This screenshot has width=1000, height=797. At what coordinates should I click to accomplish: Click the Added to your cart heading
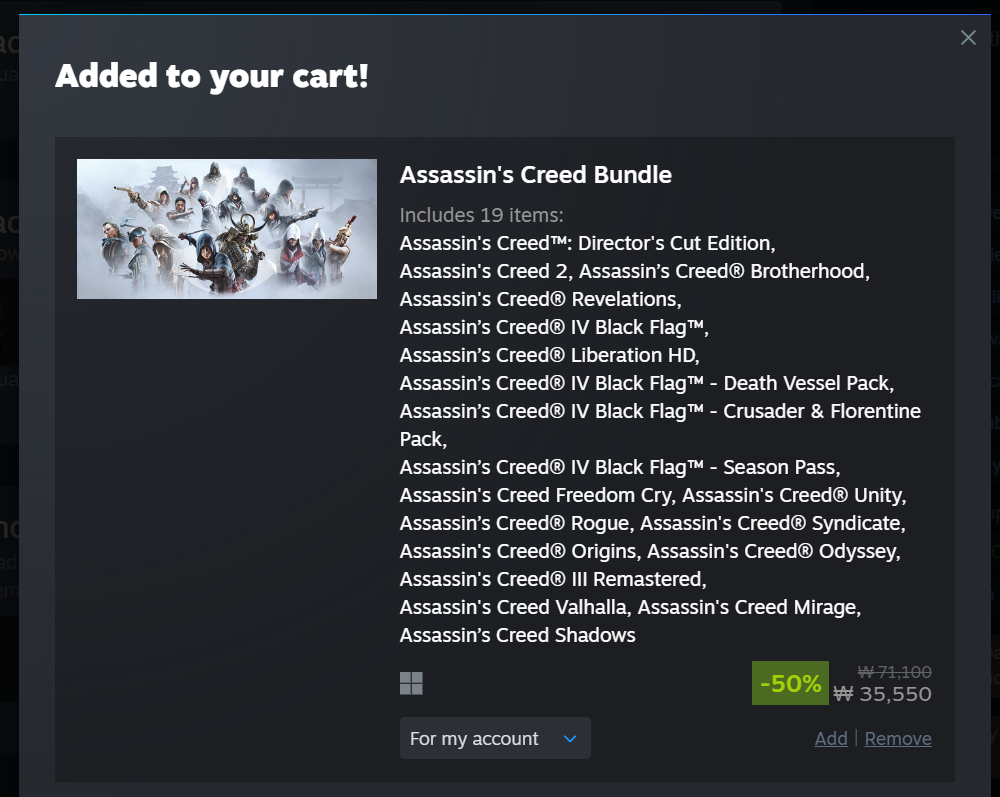212,76
